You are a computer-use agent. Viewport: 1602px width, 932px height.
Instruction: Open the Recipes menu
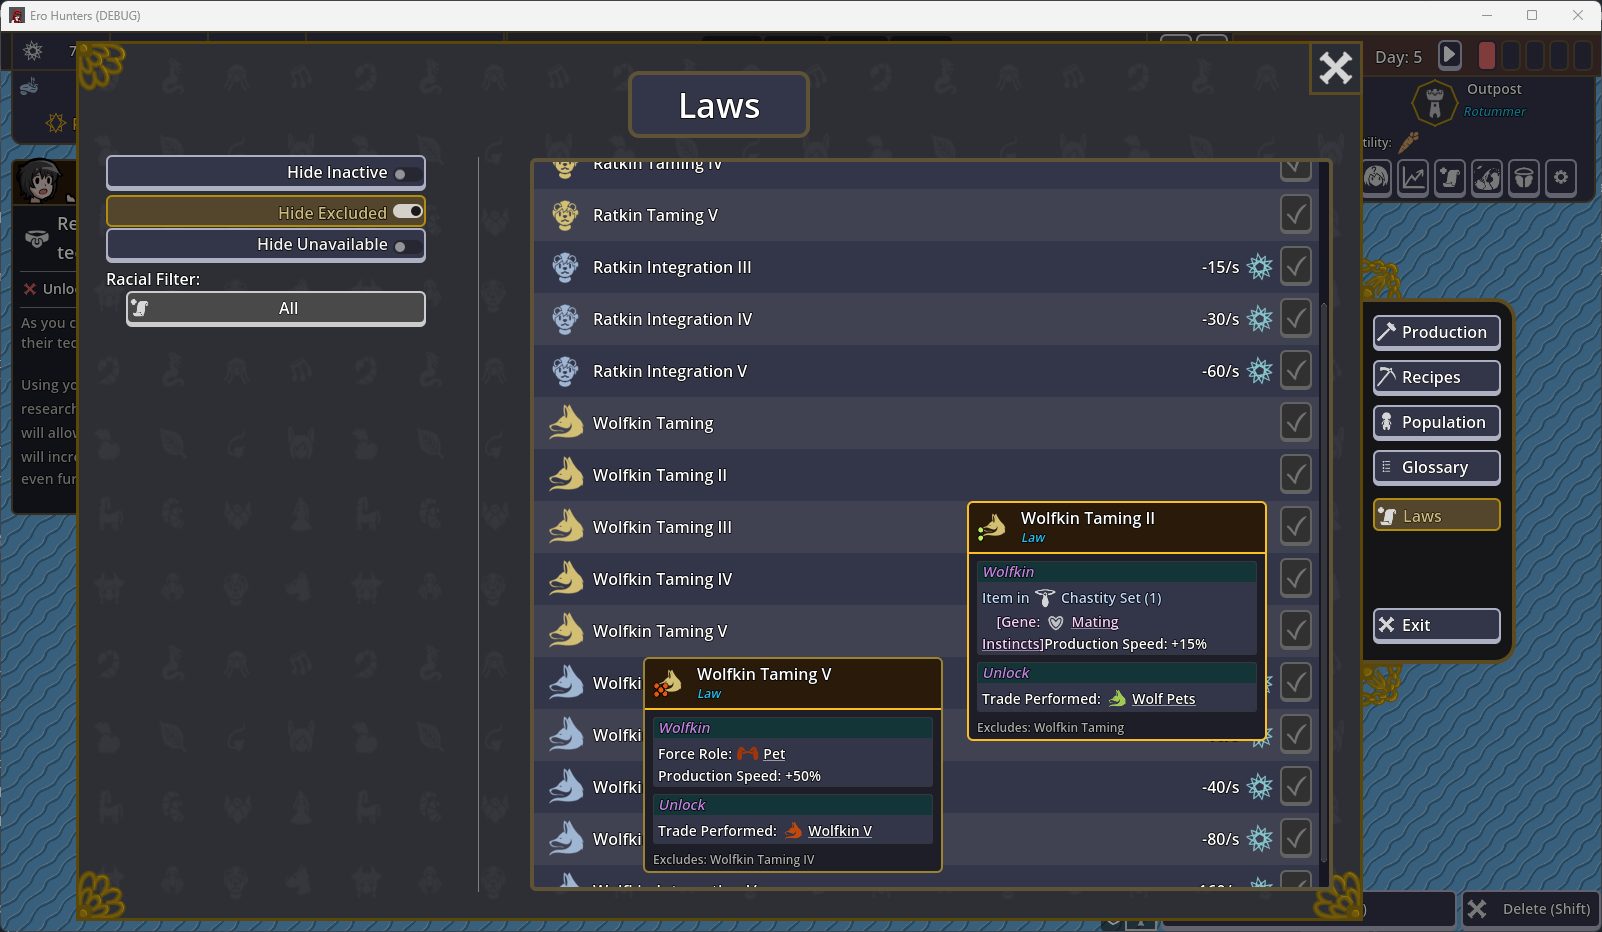pos(1436,377)
